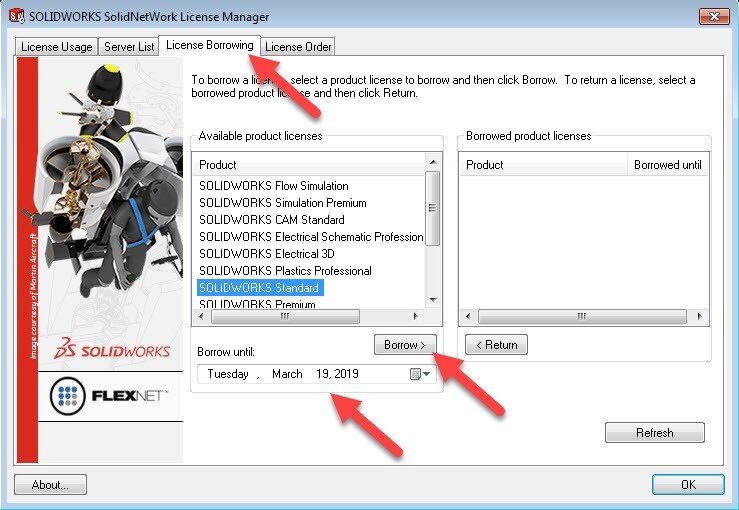Select the License Order tab
739x510 pixels.
tap(297, 47)
